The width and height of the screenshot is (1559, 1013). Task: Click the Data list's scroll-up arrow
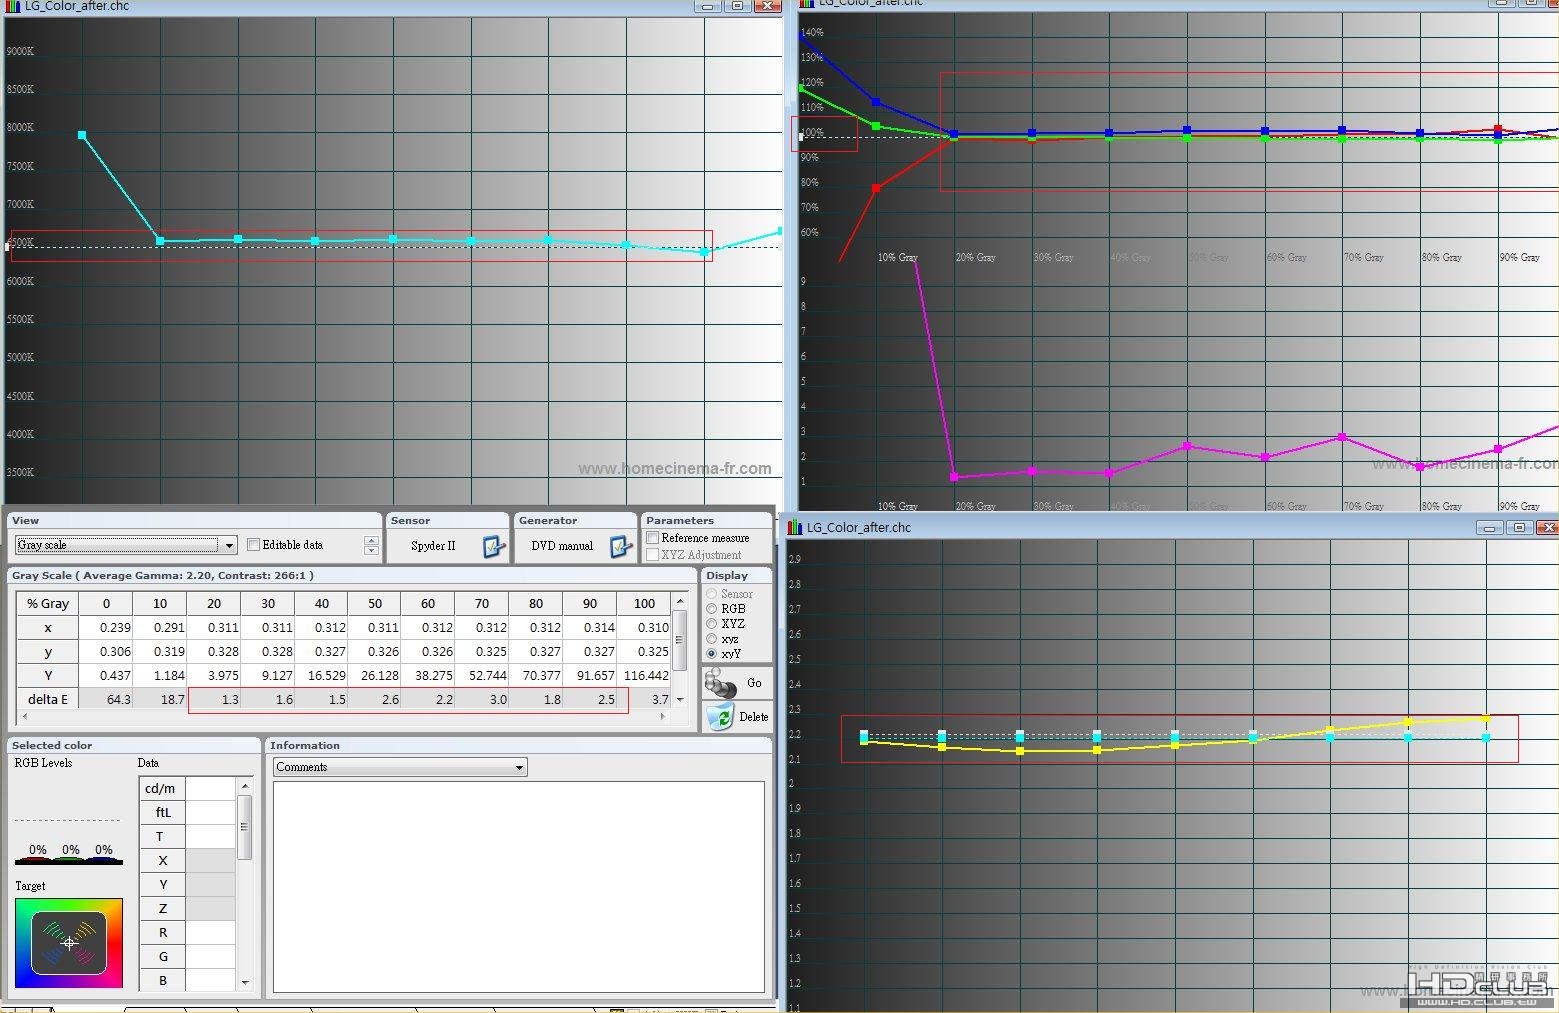245,787
